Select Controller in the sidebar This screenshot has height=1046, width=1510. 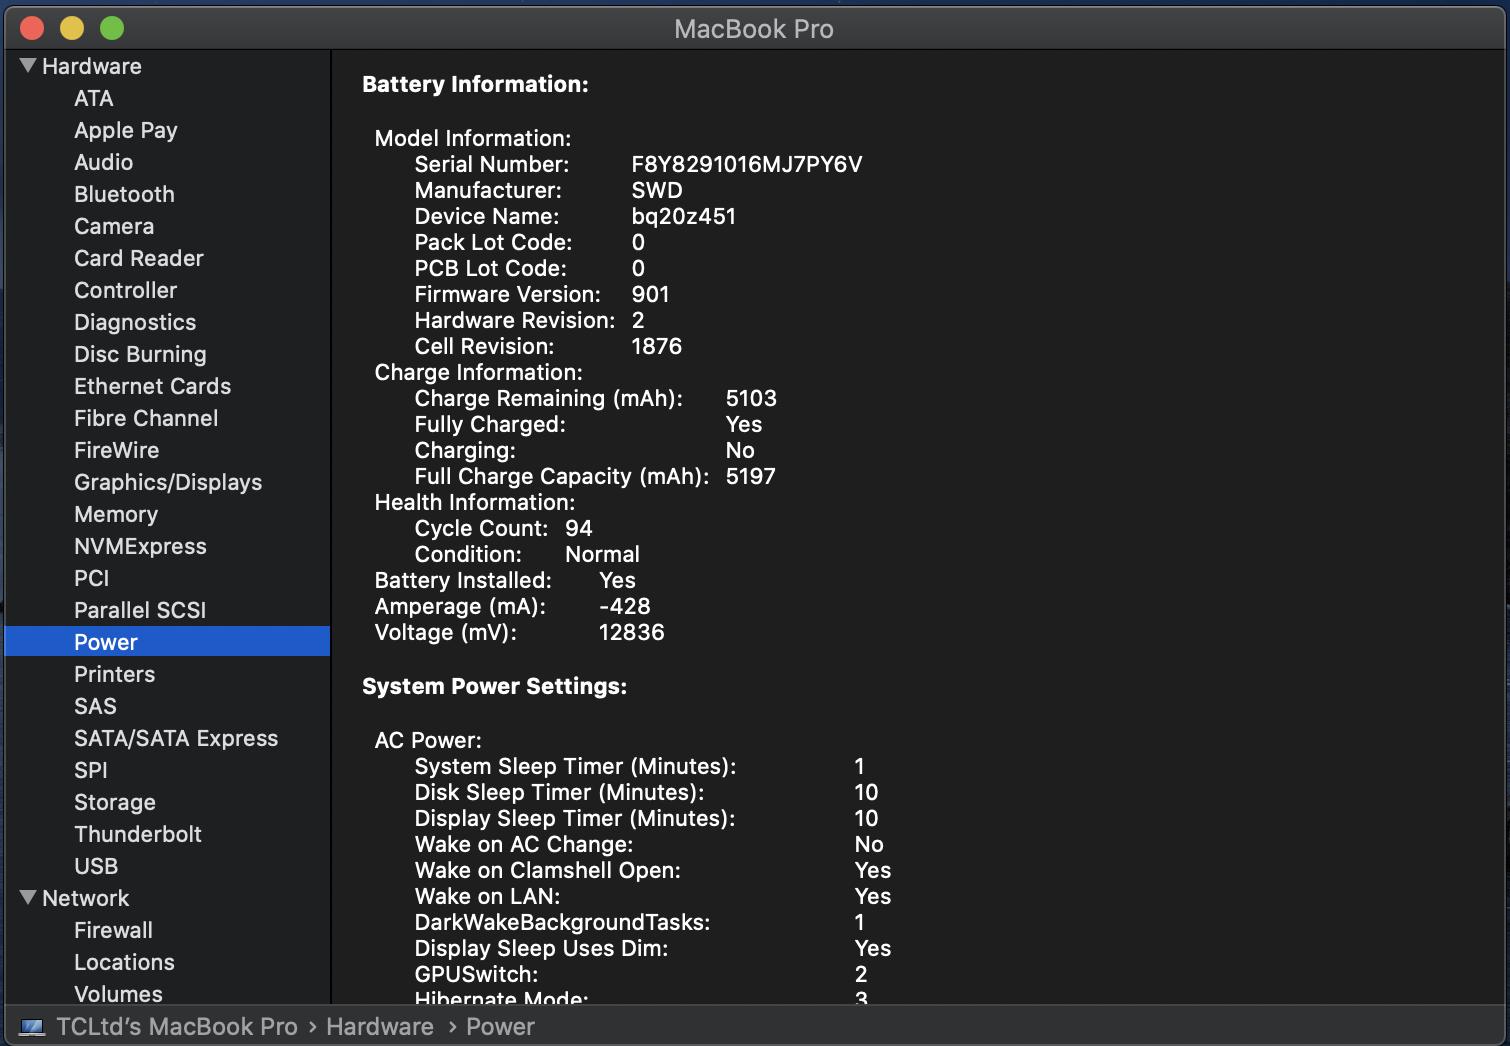click(x=125, y=290)
